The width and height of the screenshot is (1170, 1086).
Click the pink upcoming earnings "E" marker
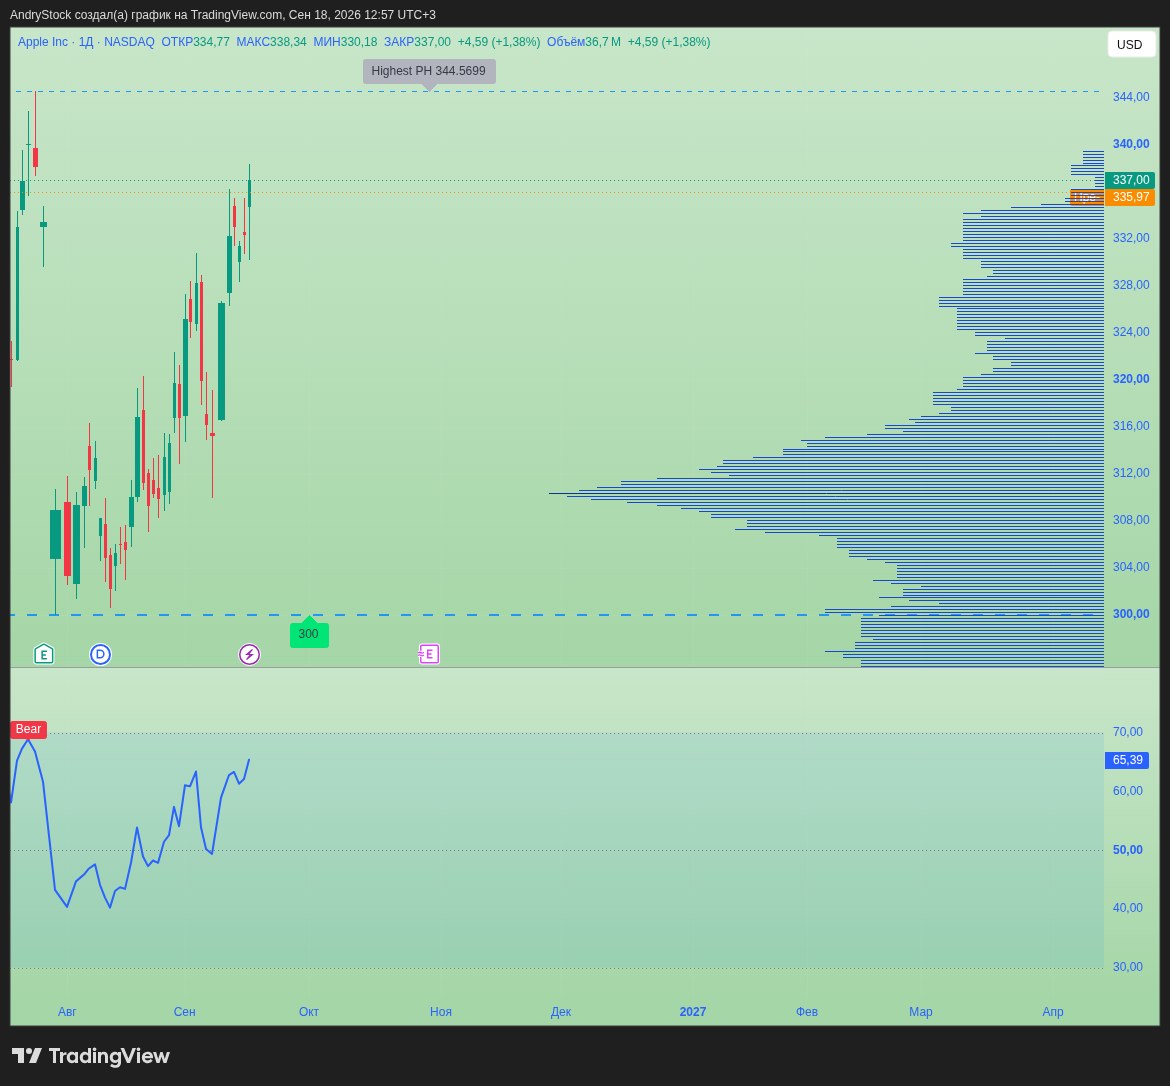pyautogui.click(x=429, y=655)
